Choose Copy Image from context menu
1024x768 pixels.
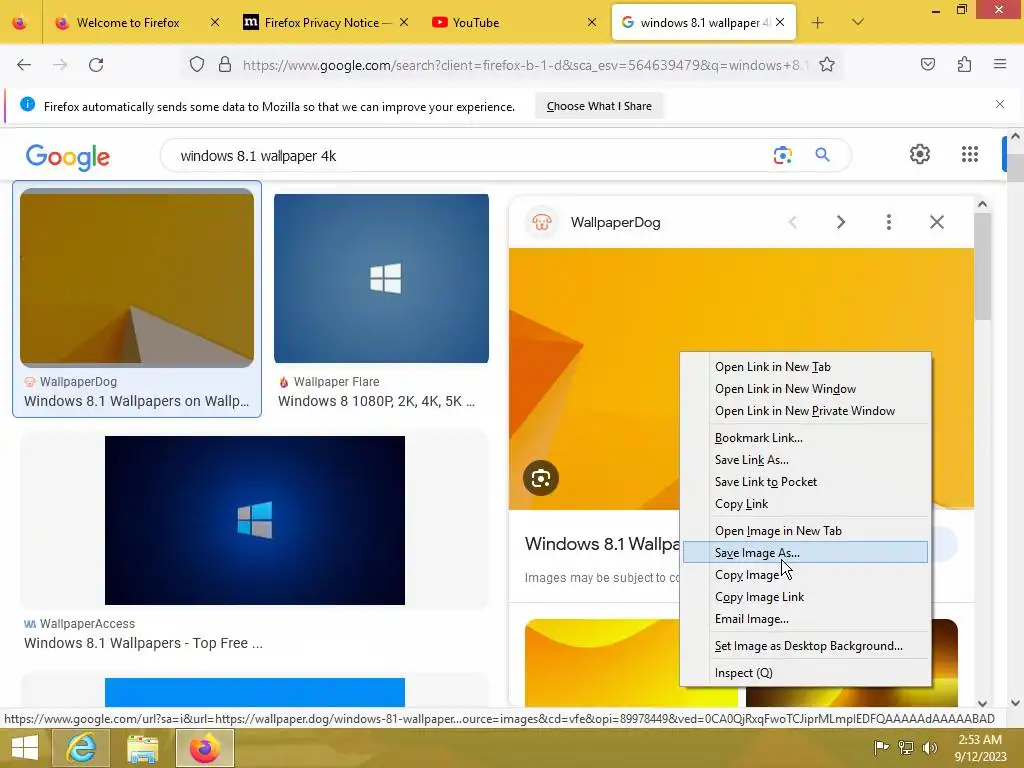pyautogui.click(x=805, y=575)
